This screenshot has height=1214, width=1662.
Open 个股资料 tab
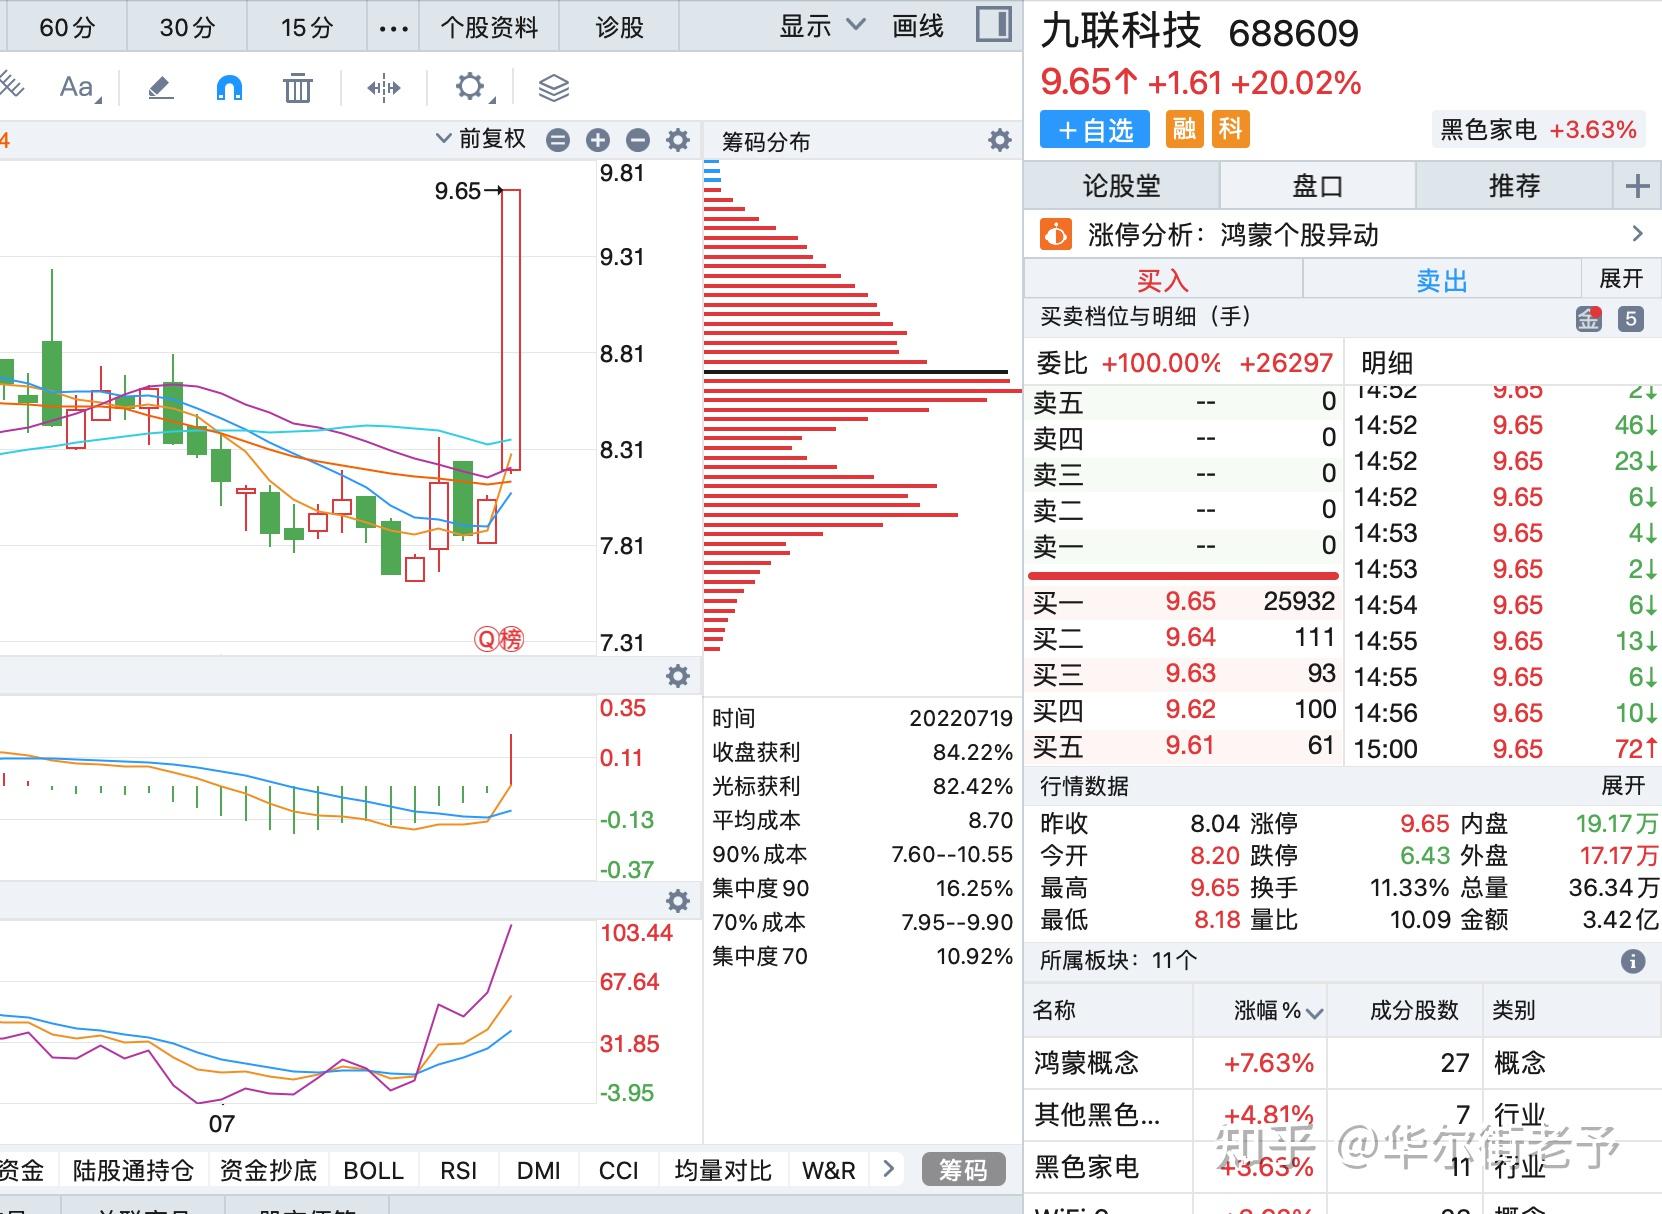pos(489,28)
